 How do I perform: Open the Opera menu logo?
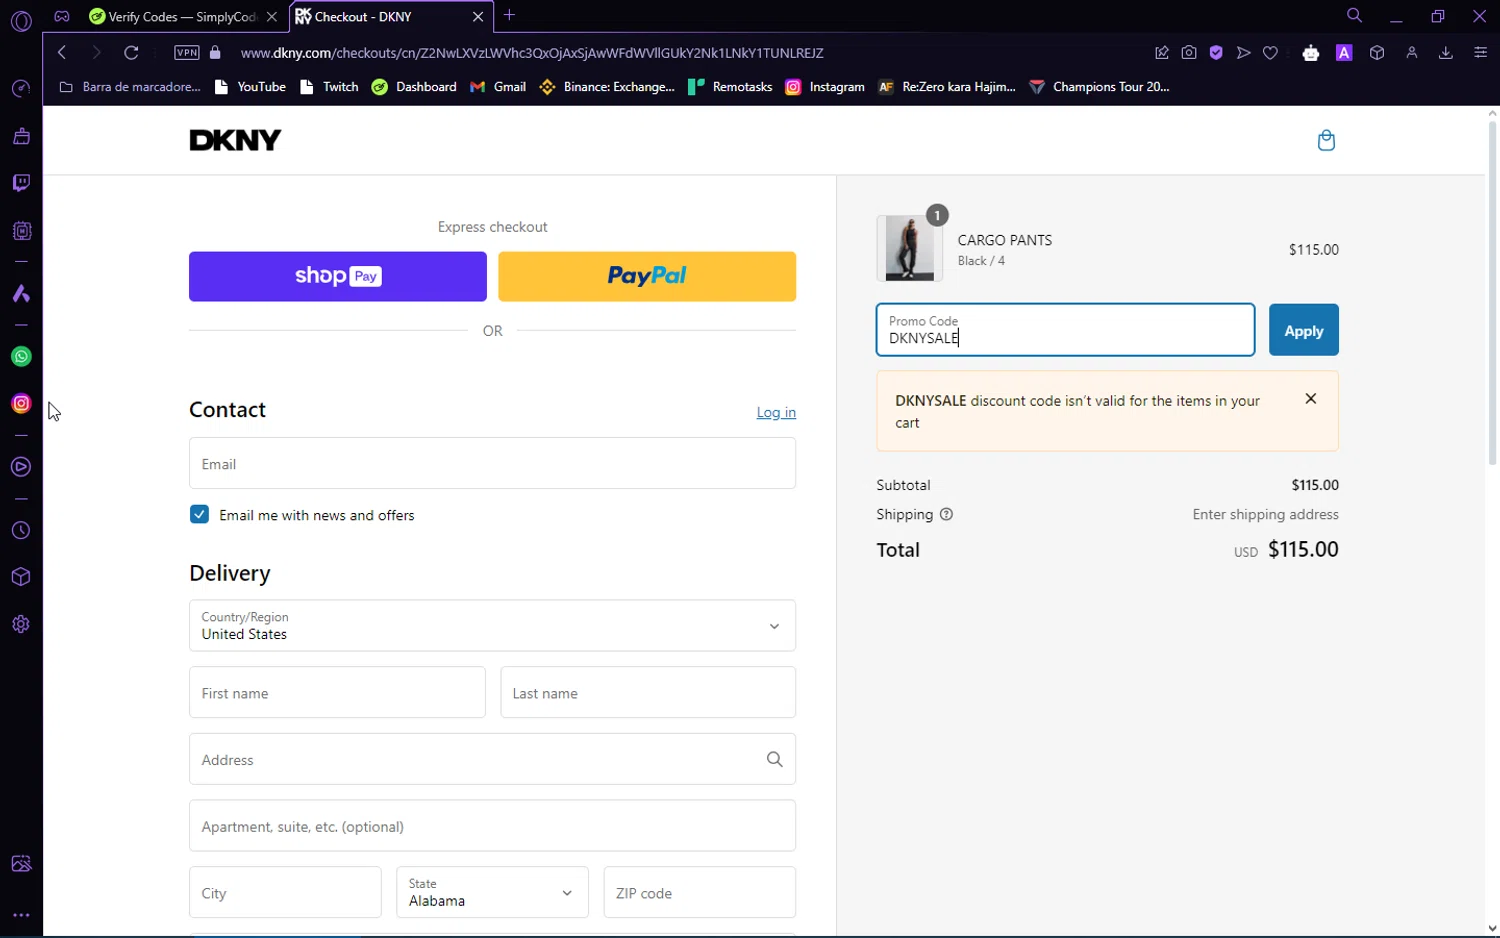[x=21, y=21]
